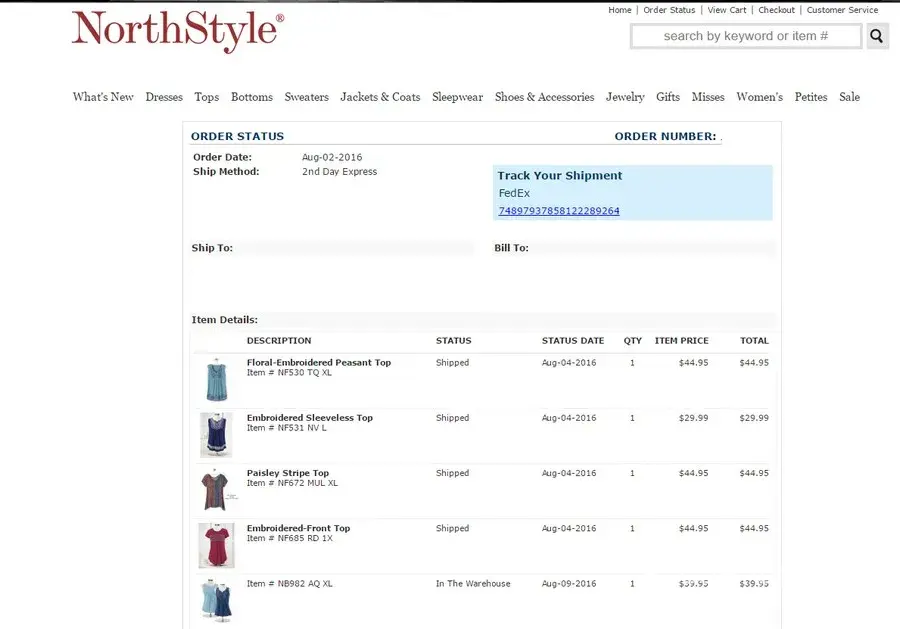Click the NorthStyle logo

tap(178, 30)
